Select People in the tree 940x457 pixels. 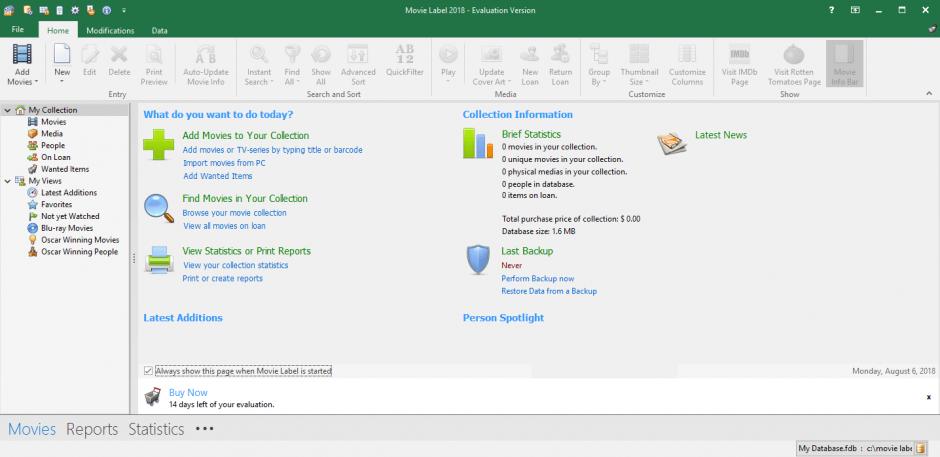coord(53,145)
